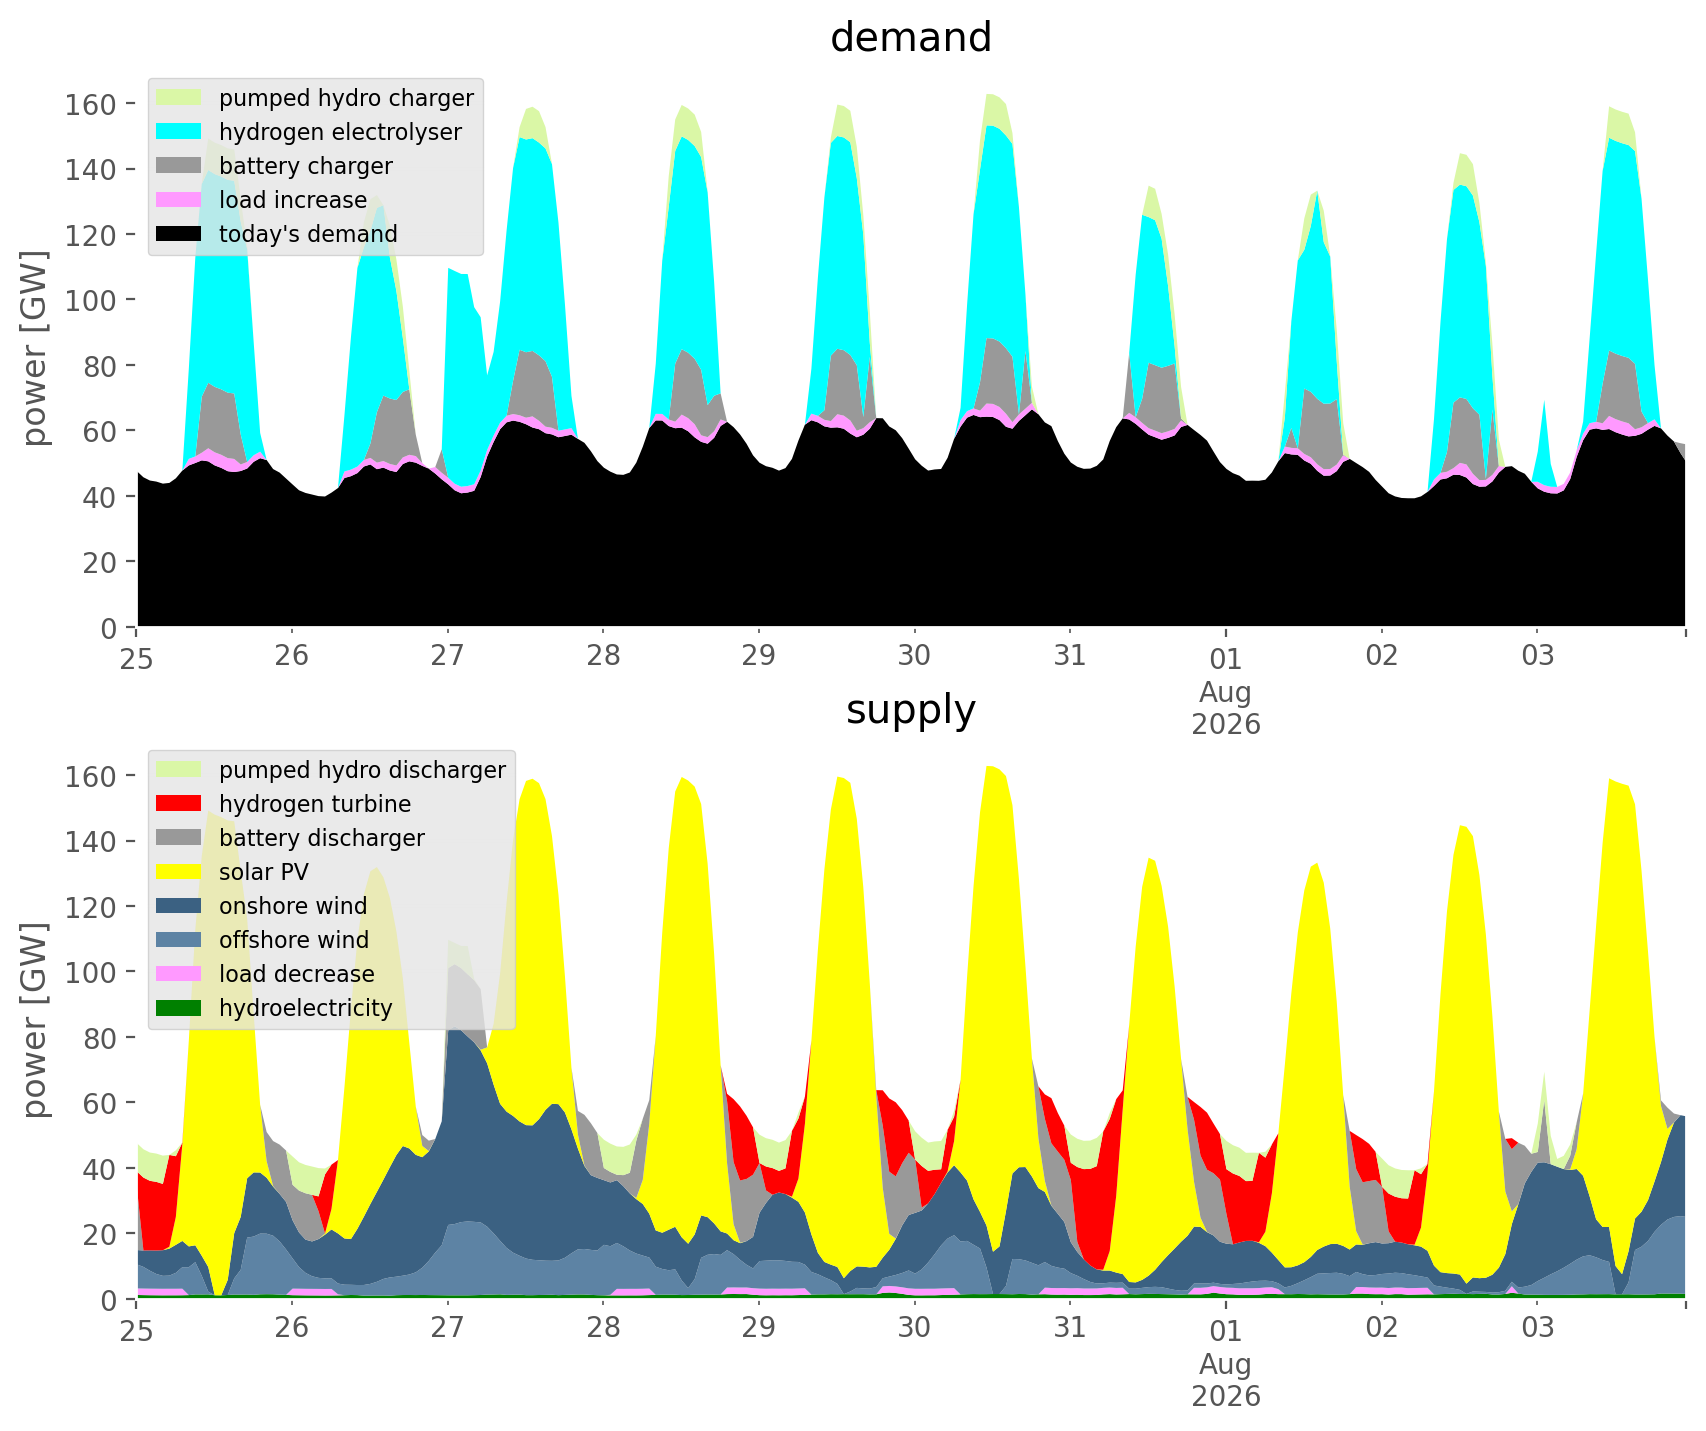The height and width of the screenshot is (1431, 1706).
Task: Pick the yellow solar PV legend swatch
Action: (x=181, y=872)
